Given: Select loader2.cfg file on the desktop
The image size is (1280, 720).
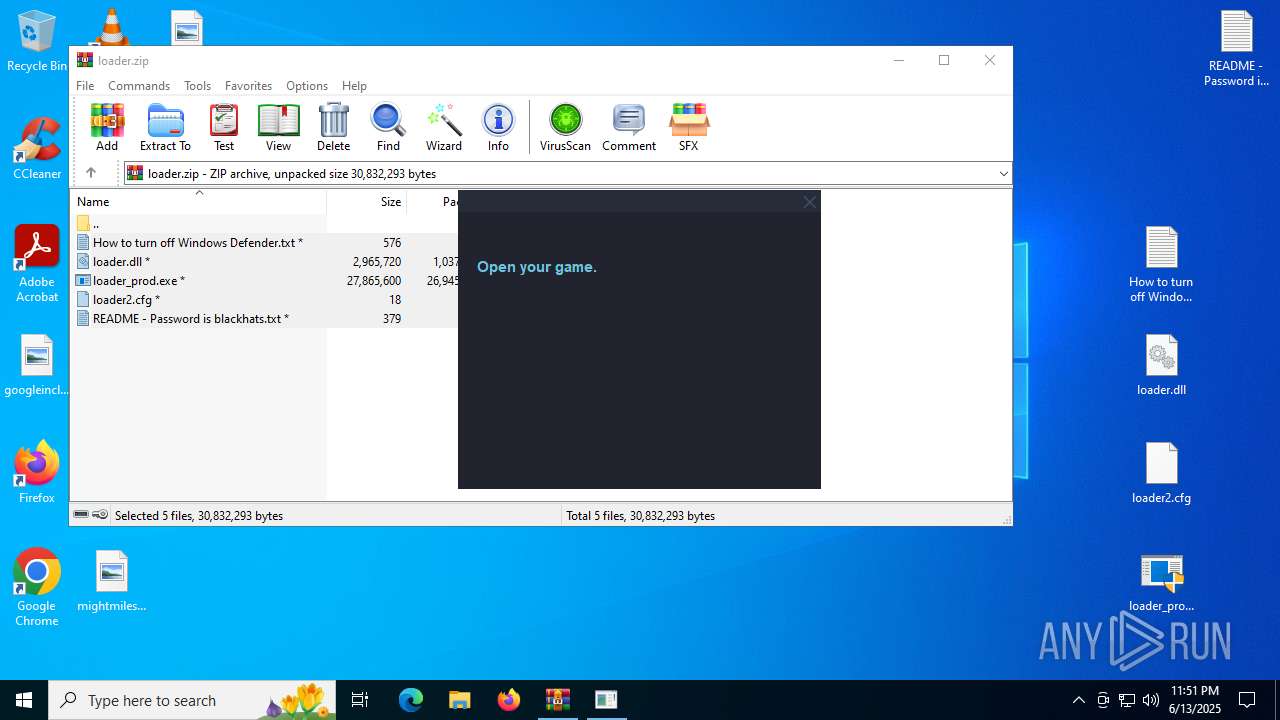Looking at the screenshot, I should click(1161, 472).
